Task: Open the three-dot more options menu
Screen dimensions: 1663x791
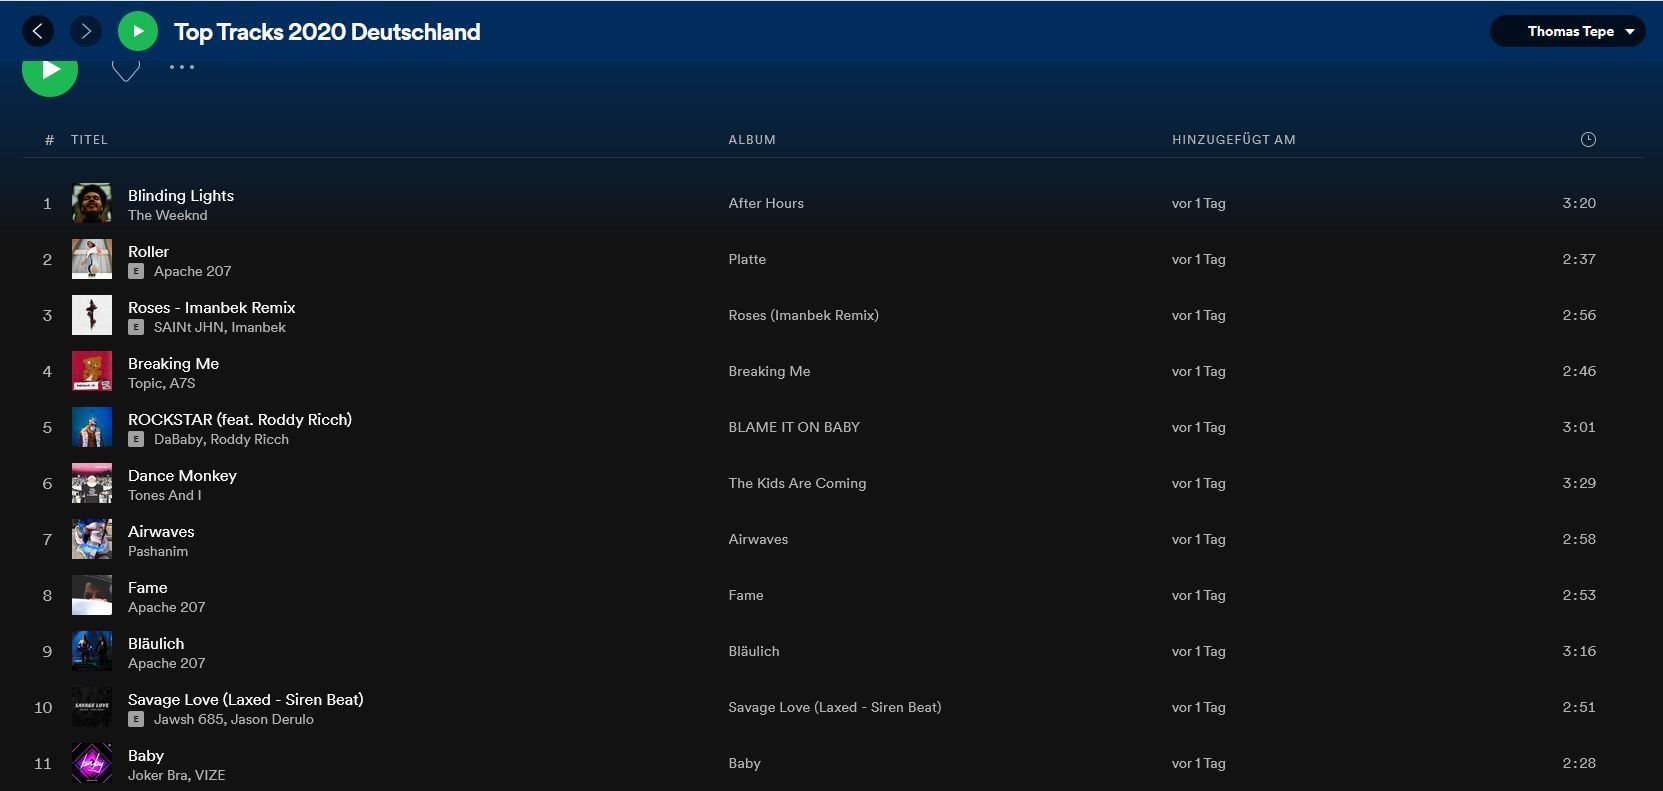Action: tap(182, 67)
